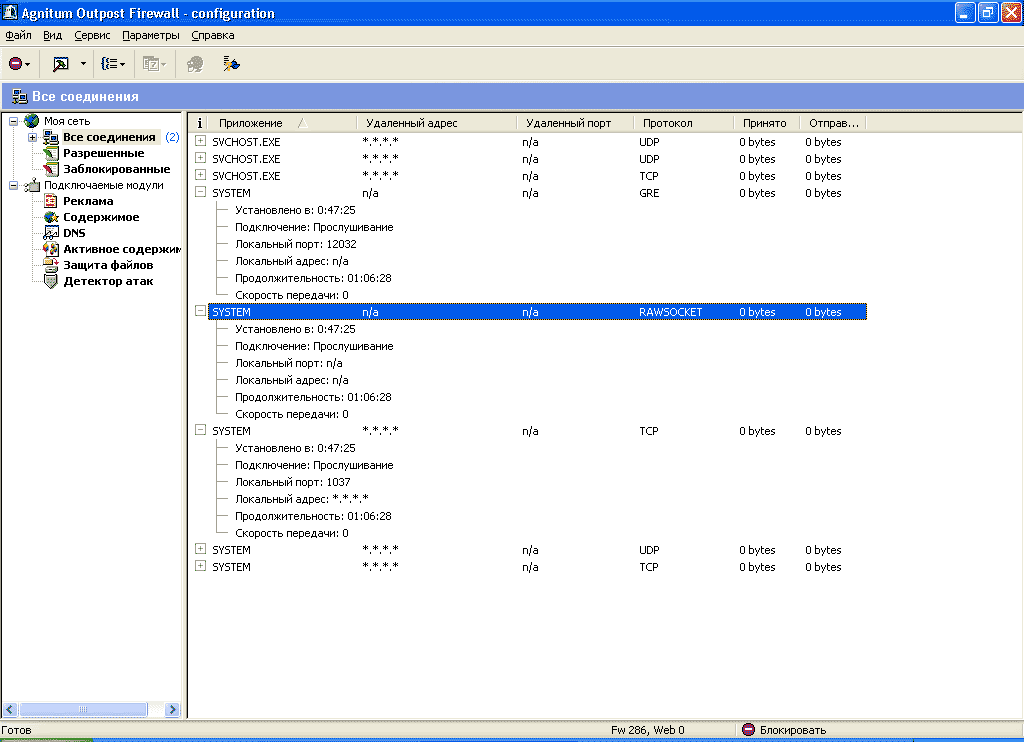Sort by the Удаленный адрес column header
The width and height of the screenshot is (1024, 742).
(437, 123)
